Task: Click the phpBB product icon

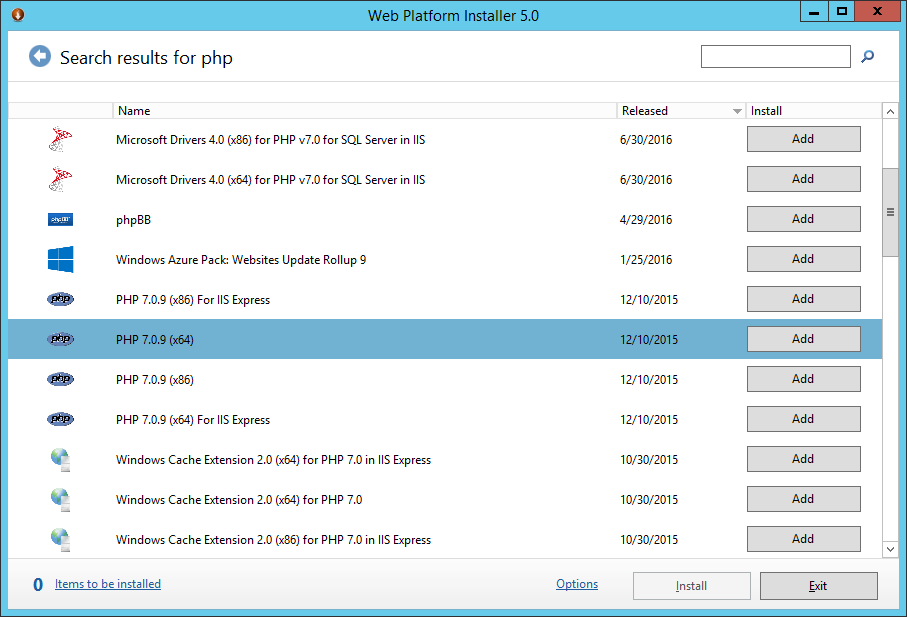Action: [60, 220]
